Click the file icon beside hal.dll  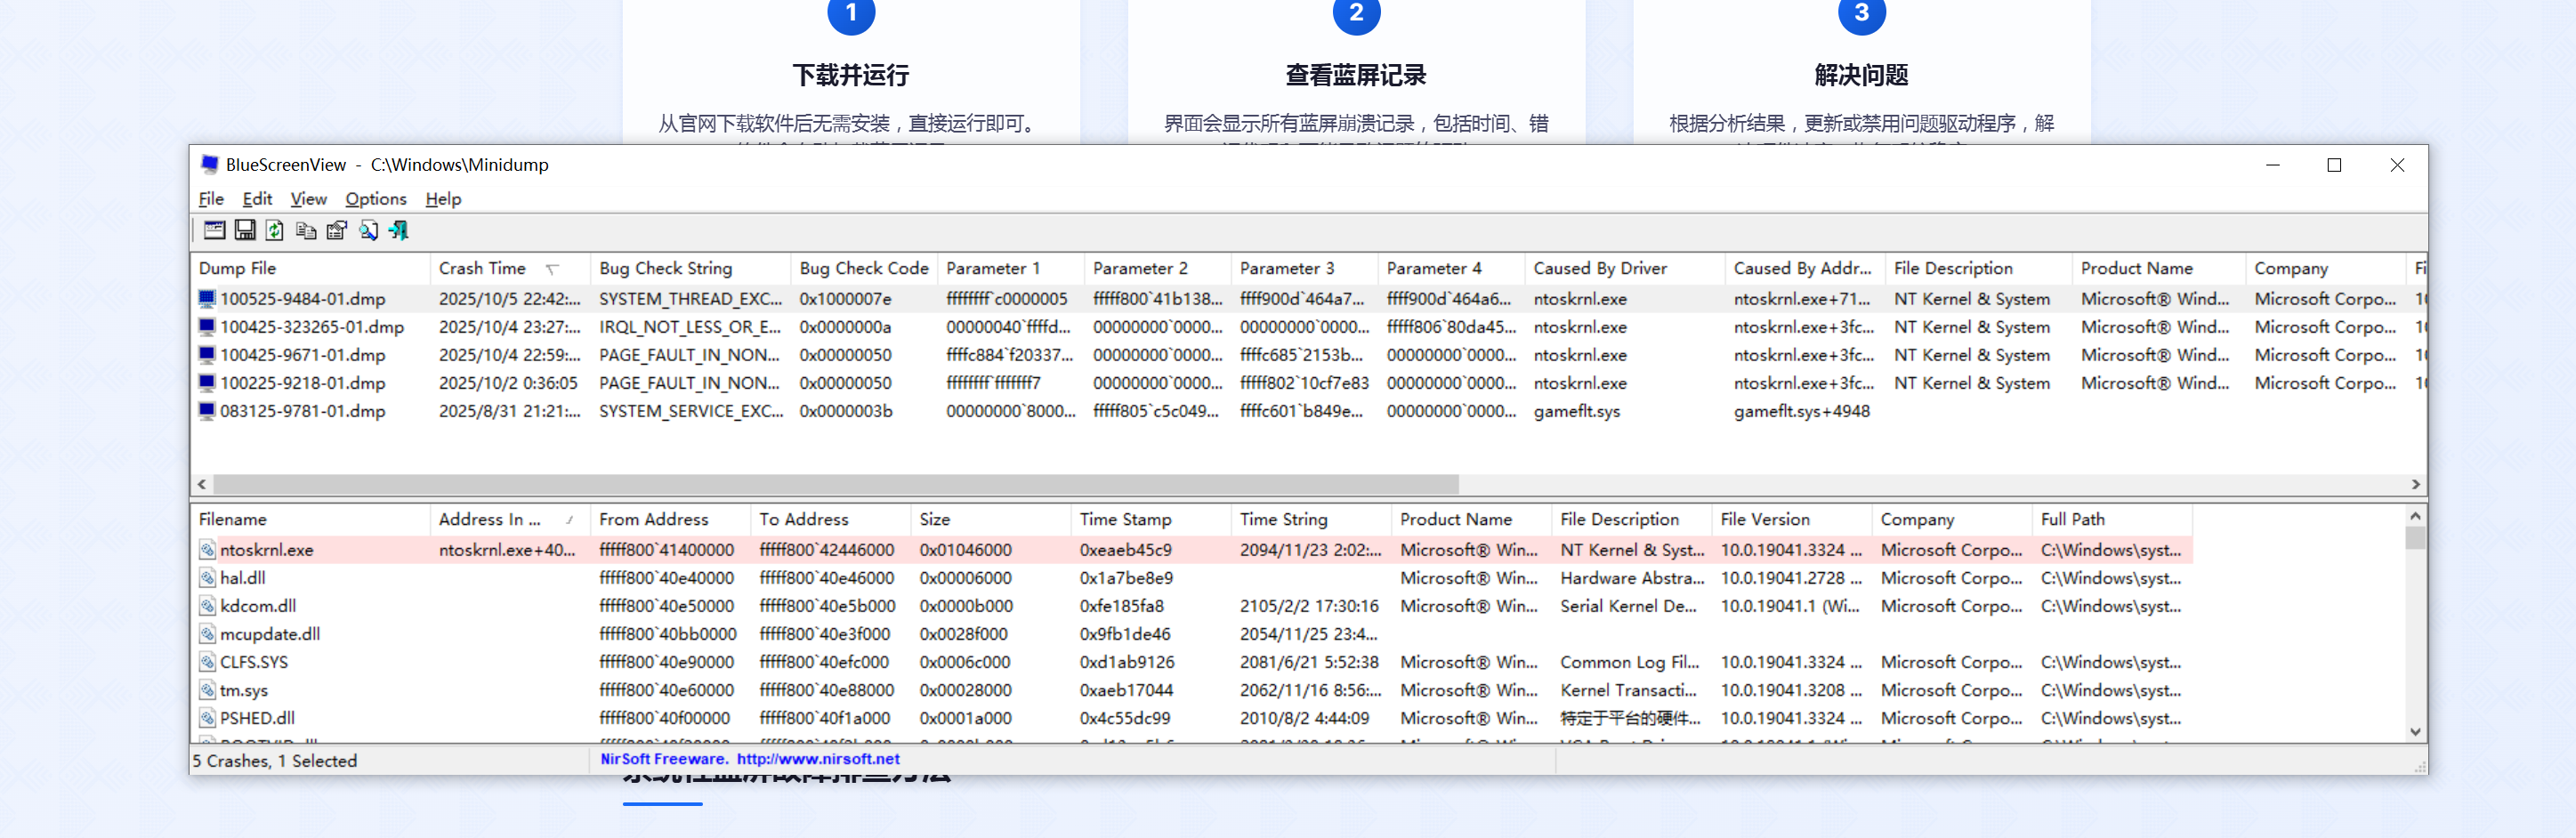[x=207, y=577]
